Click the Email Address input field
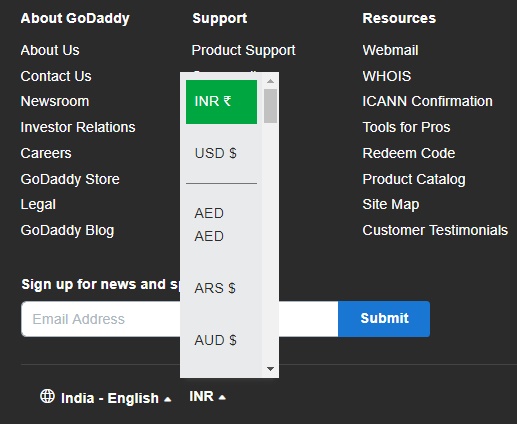Image resolution: width=517 pixels, height=424 pixels. click(x=180, y=319)
